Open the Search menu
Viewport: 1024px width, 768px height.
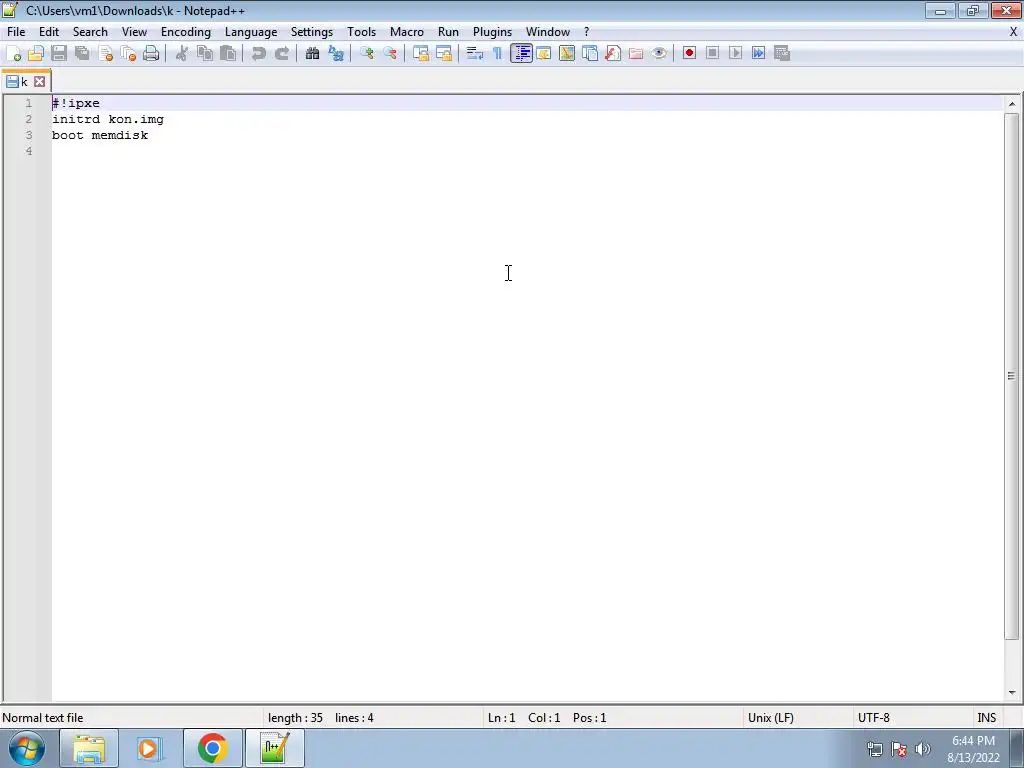click(x=90, y=32)
